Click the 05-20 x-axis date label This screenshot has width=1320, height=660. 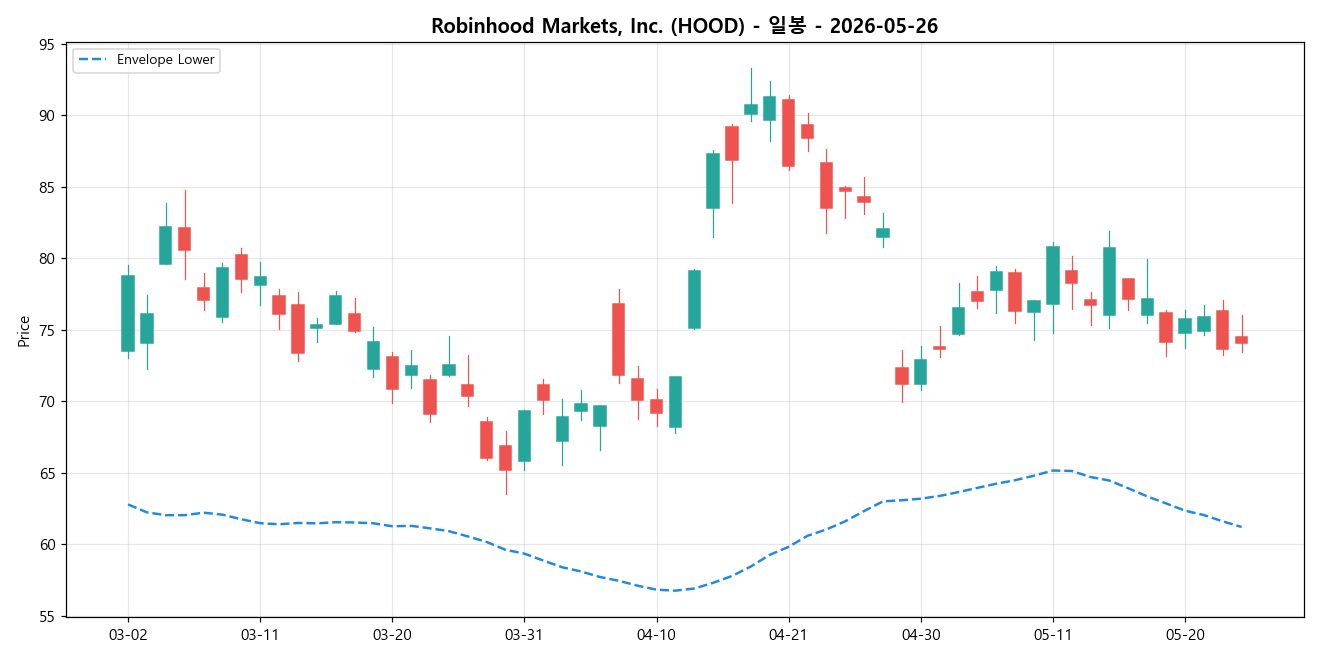1185,634
